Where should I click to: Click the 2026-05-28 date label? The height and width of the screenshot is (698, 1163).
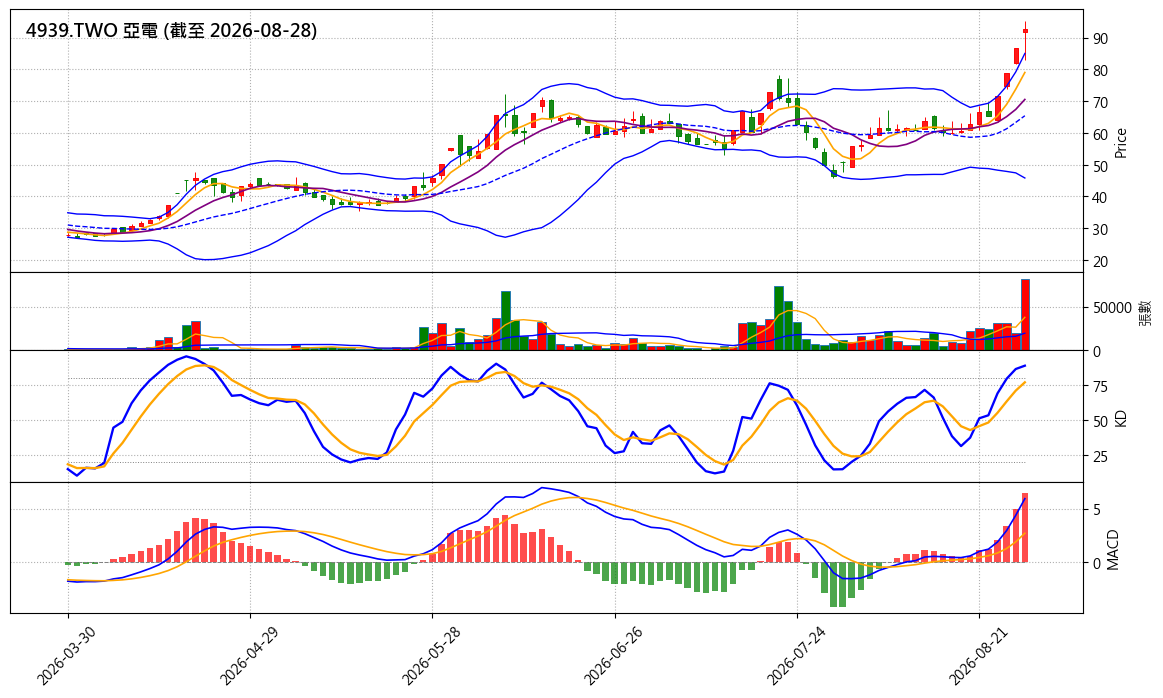tap(429, 656)
